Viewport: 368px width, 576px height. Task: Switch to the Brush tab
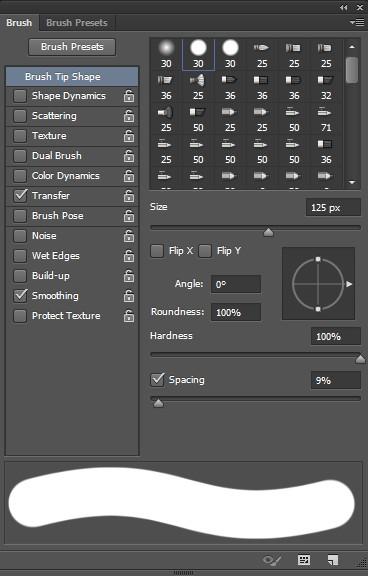(19, 23)
